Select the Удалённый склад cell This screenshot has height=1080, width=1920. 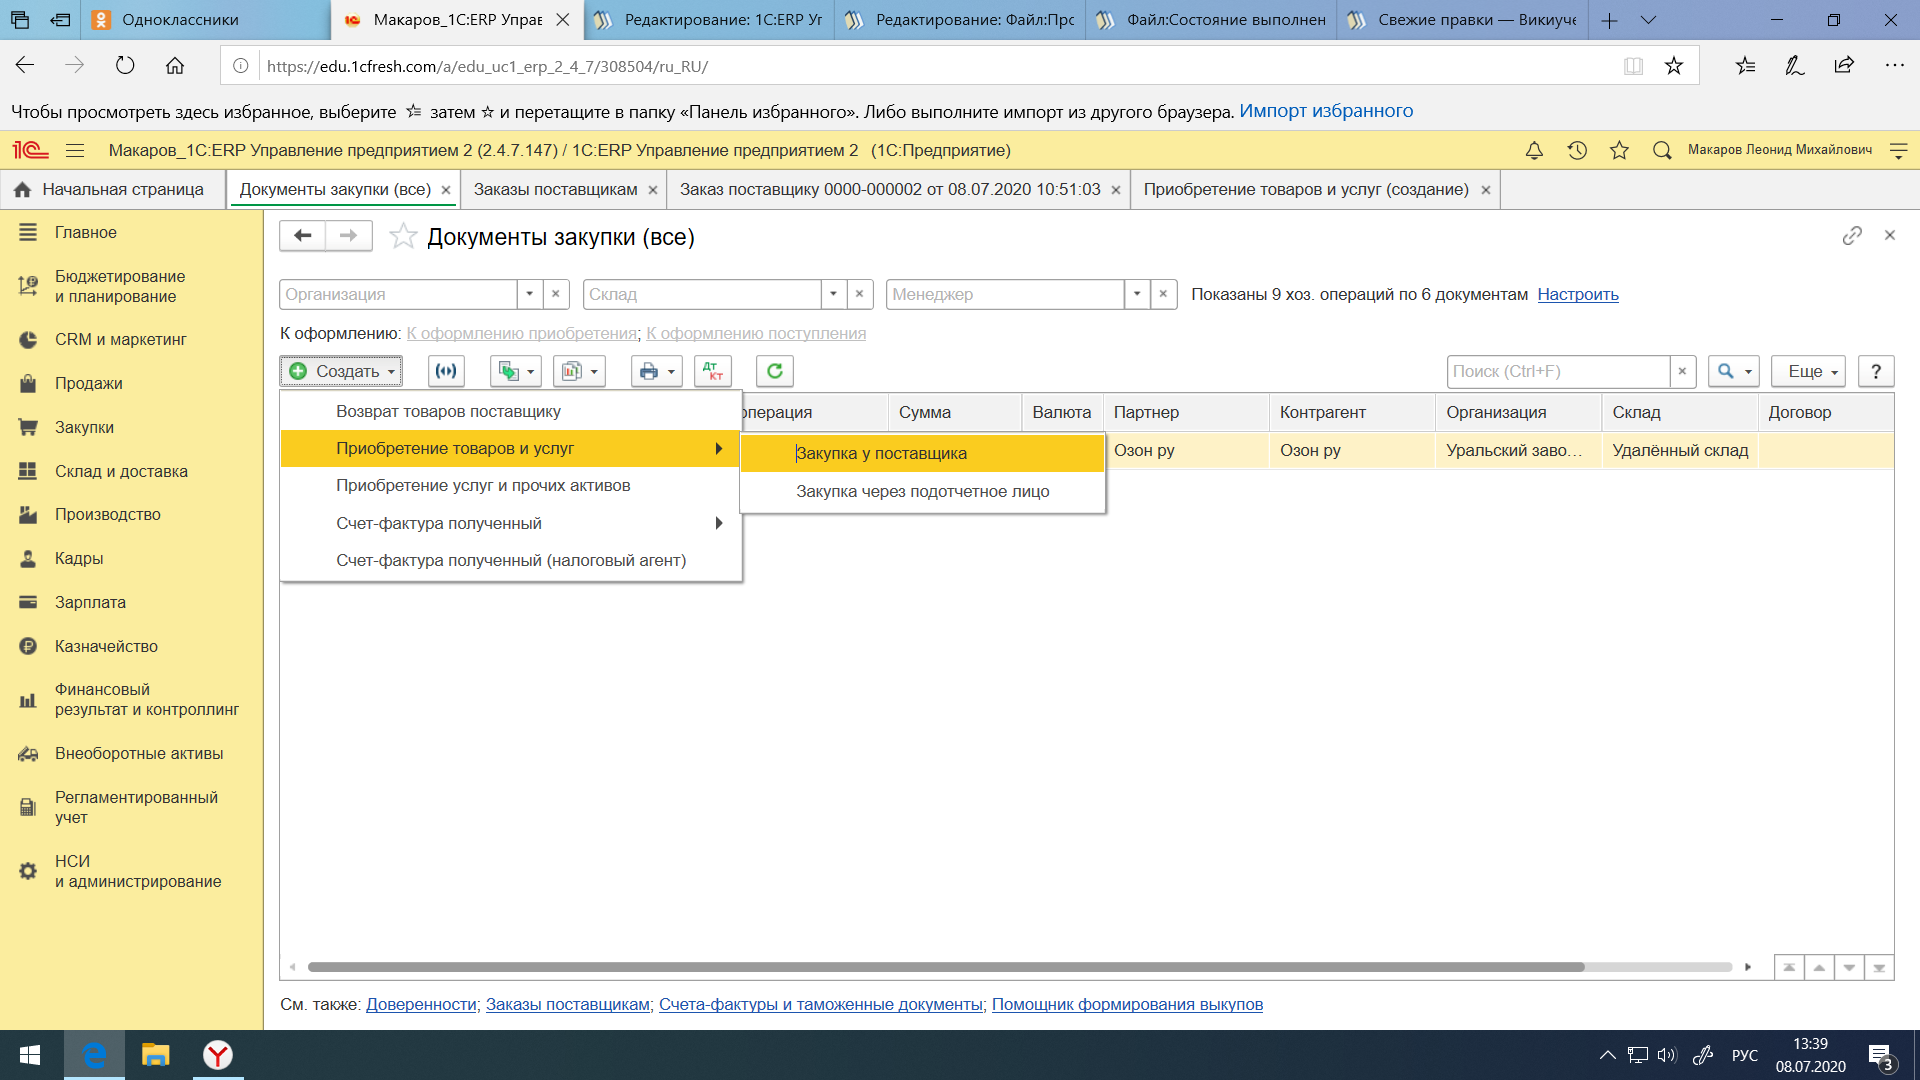(1680, 450)
